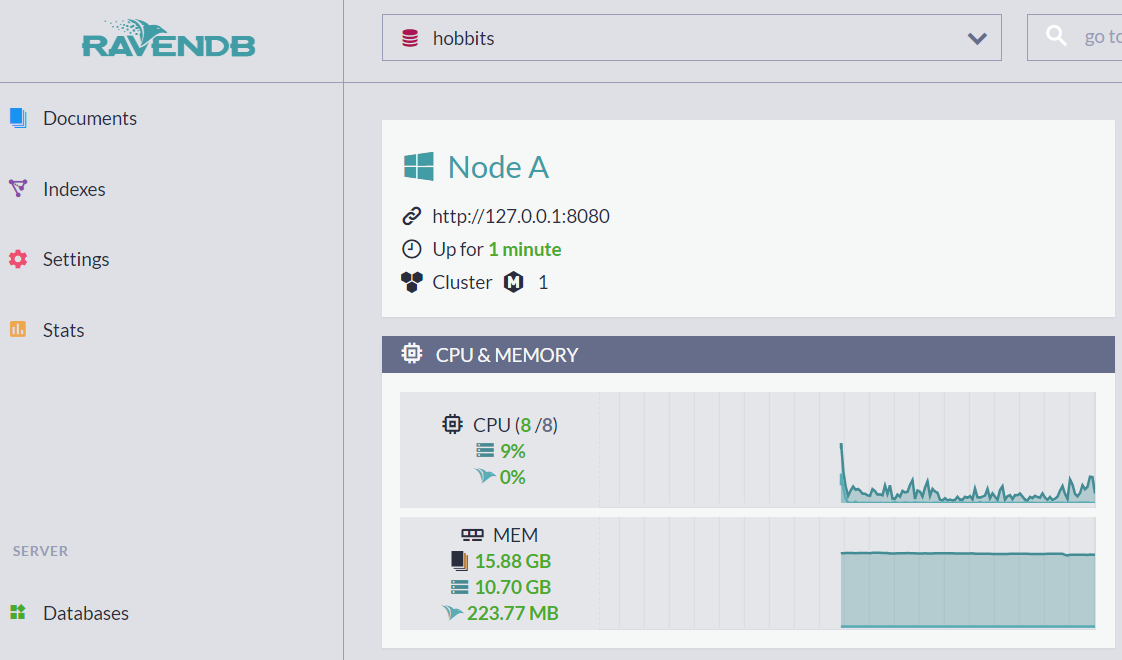This screenshot has width=1122, height=660.
Task: Click the Cluster hexagons icon
Action: pos(411,282)
